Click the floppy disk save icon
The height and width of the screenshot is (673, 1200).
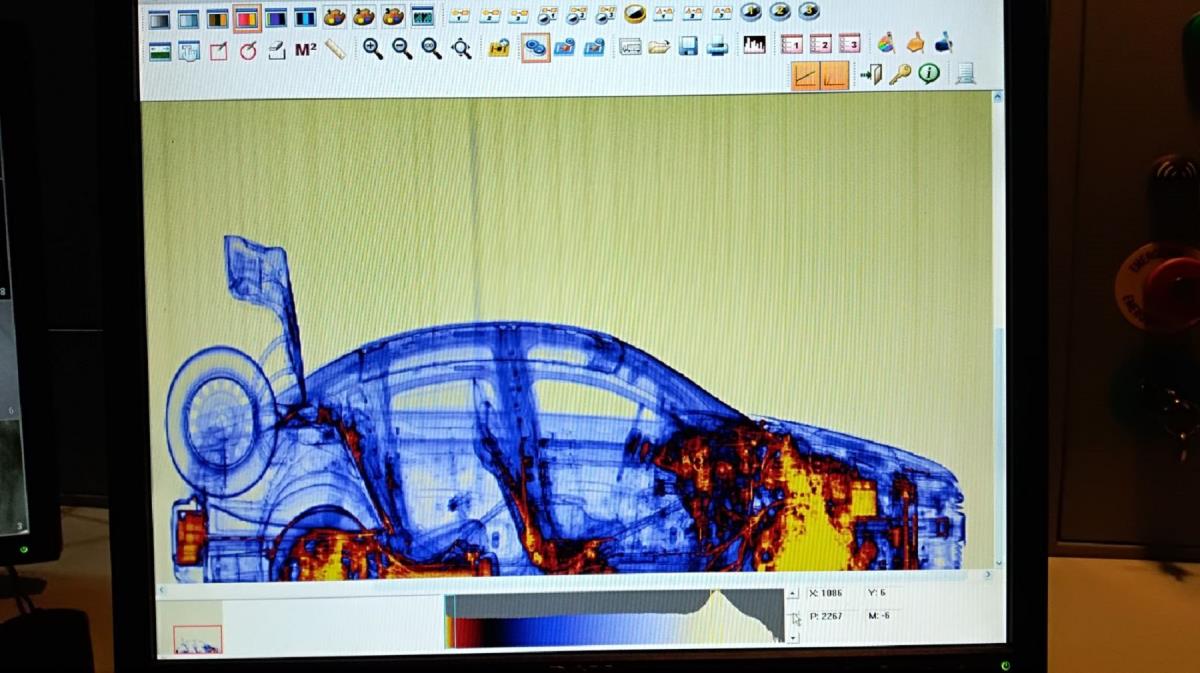pyautogui.click(x=688, y=46)
